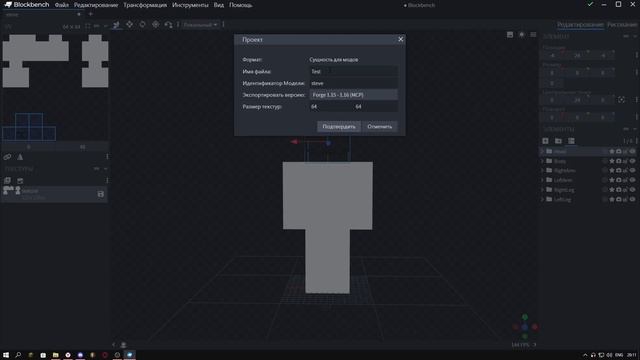Click the export icon on the RightArm row
640x360 pixels.
tap(619, 171)
